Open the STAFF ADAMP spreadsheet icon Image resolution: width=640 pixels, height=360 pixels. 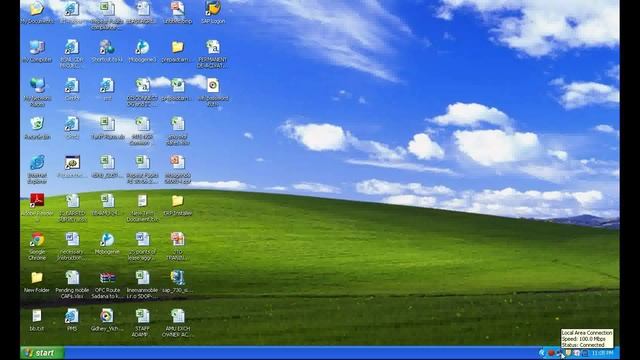coord(142,316)
